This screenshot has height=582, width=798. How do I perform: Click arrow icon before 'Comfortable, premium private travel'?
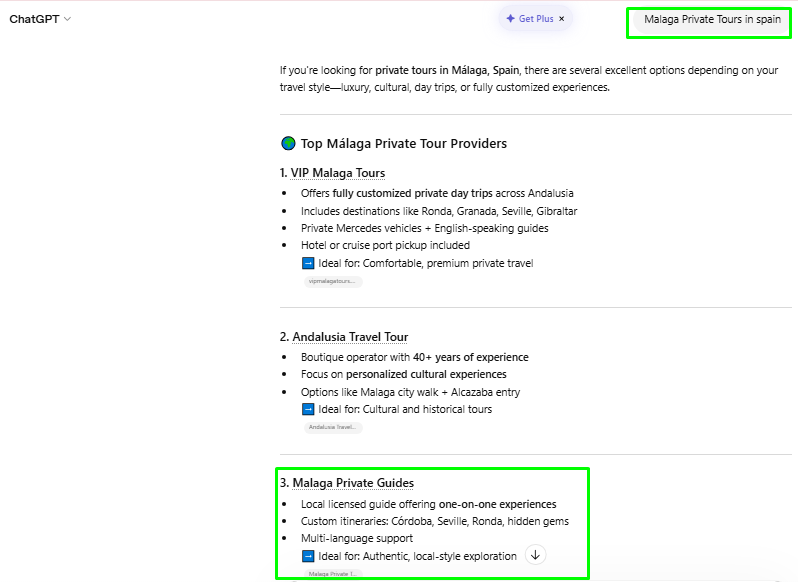[308, 263]
